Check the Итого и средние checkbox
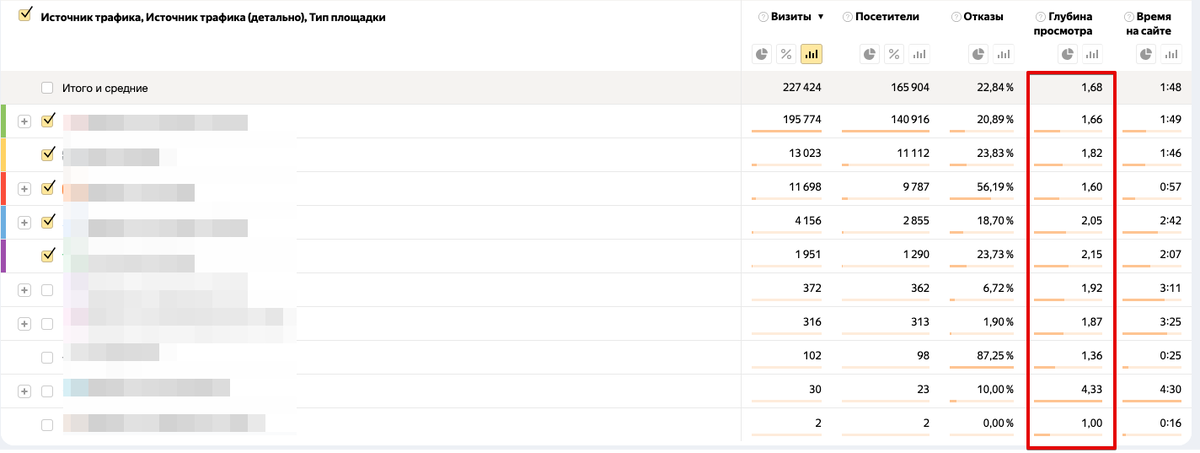This screenshot has height=453, width=1200. click(47, 88)
